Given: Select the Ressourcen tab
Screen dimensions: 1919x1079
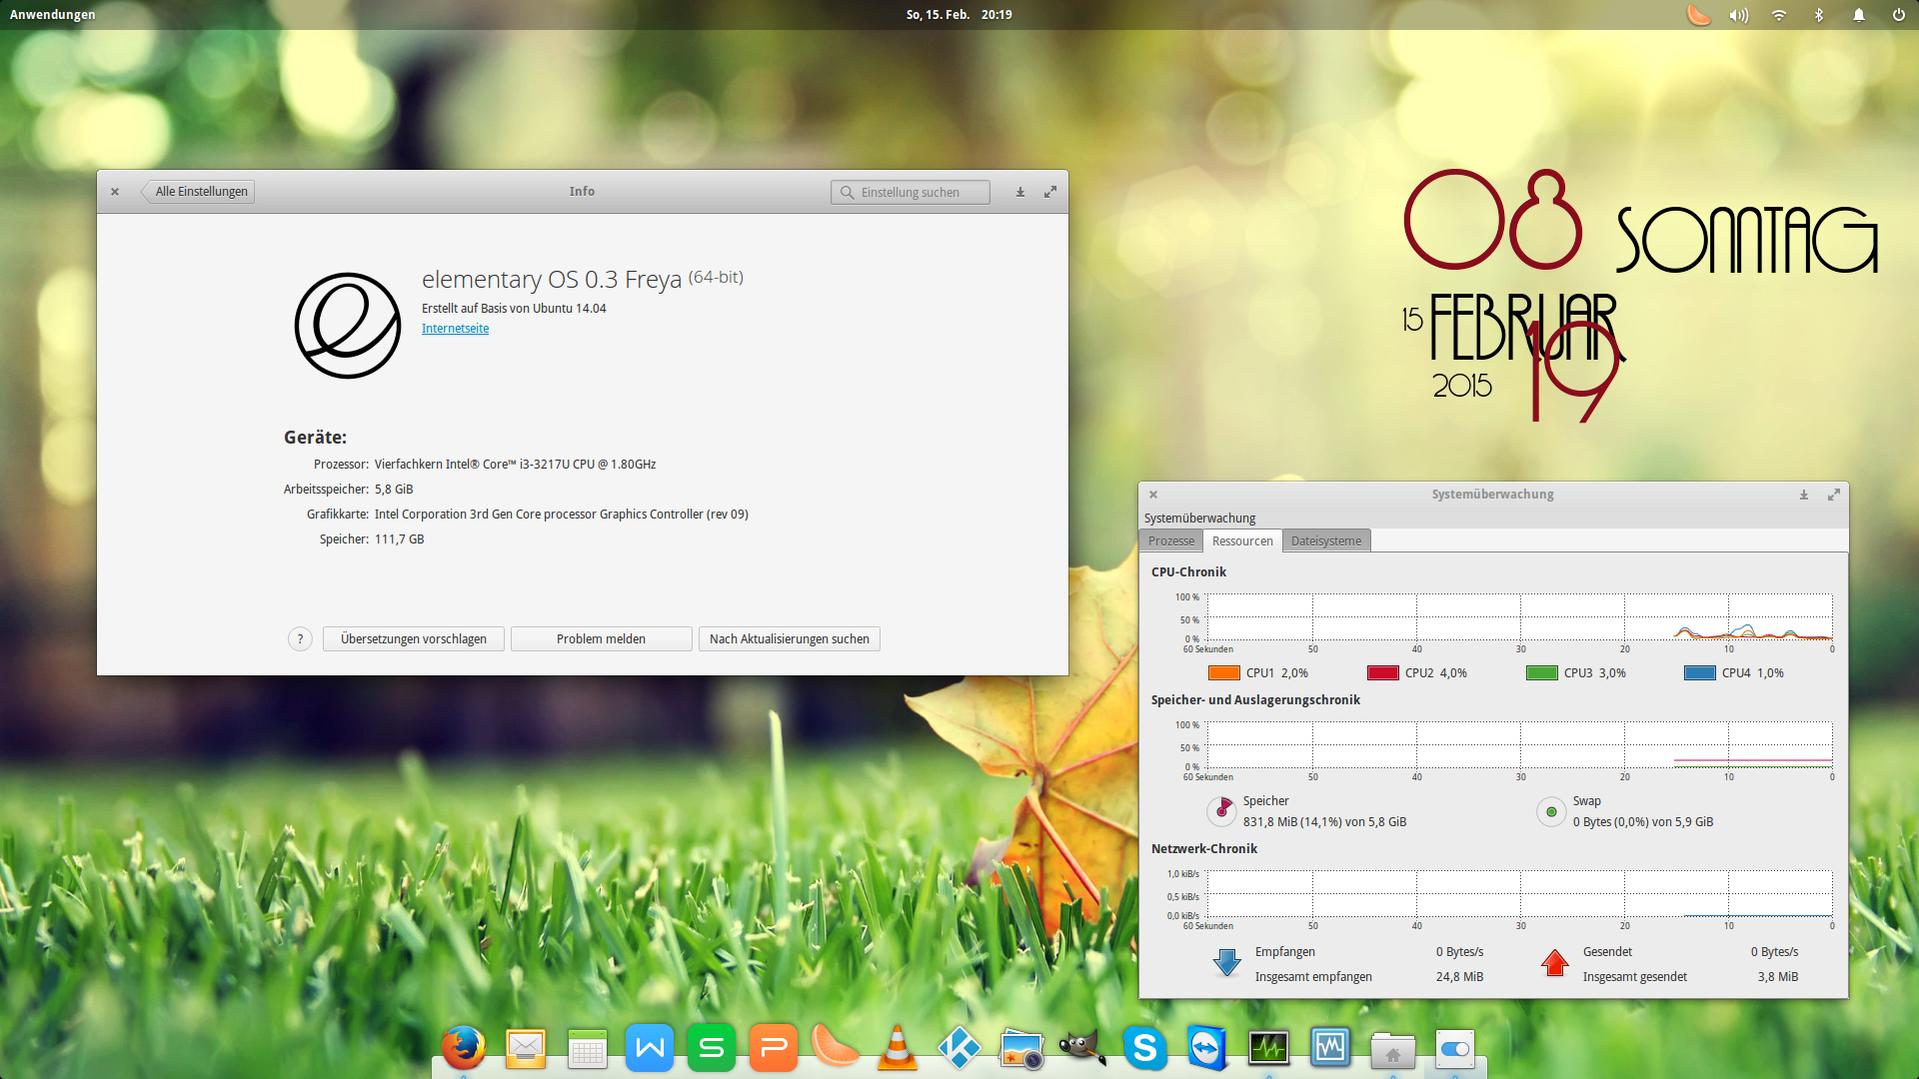Looking at the screenshot, I should [1242, 541].
